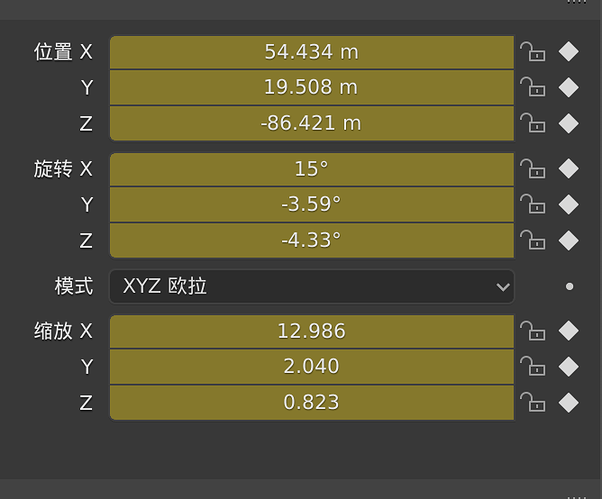This screenshot has width=602, height=499.
Task: Click the Scale X field showing 12.986
Action: 311,331
